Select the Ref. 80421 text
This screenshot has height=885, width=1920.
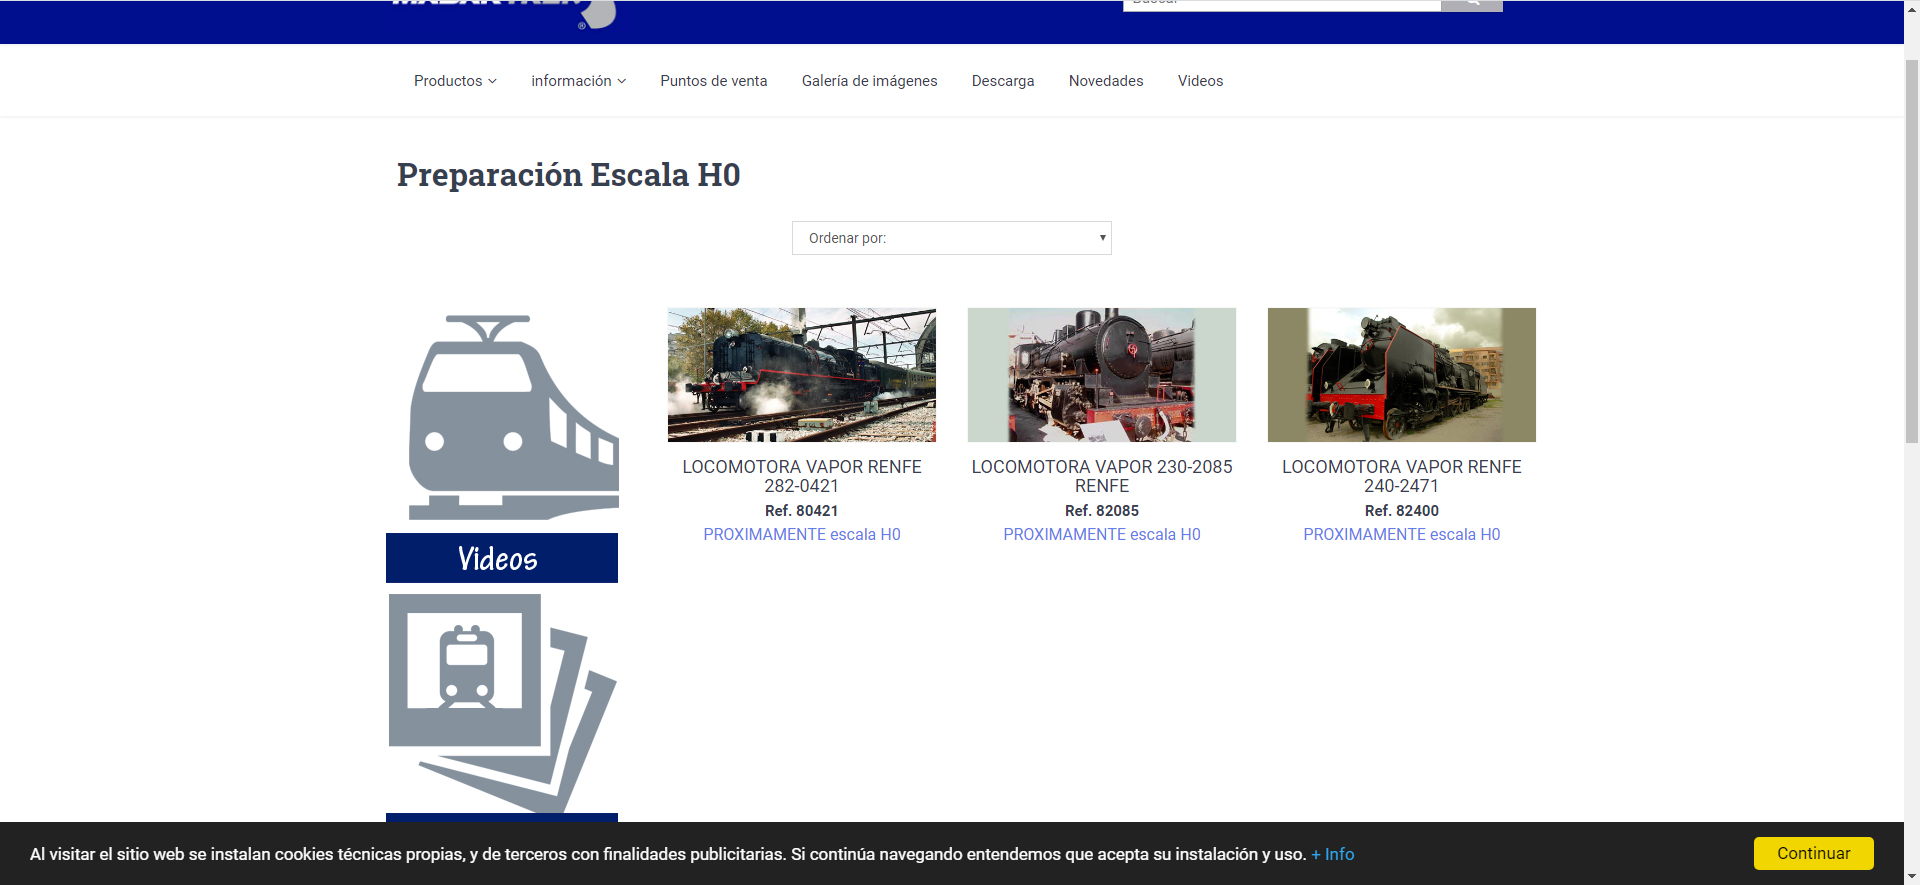coord(802,511)
